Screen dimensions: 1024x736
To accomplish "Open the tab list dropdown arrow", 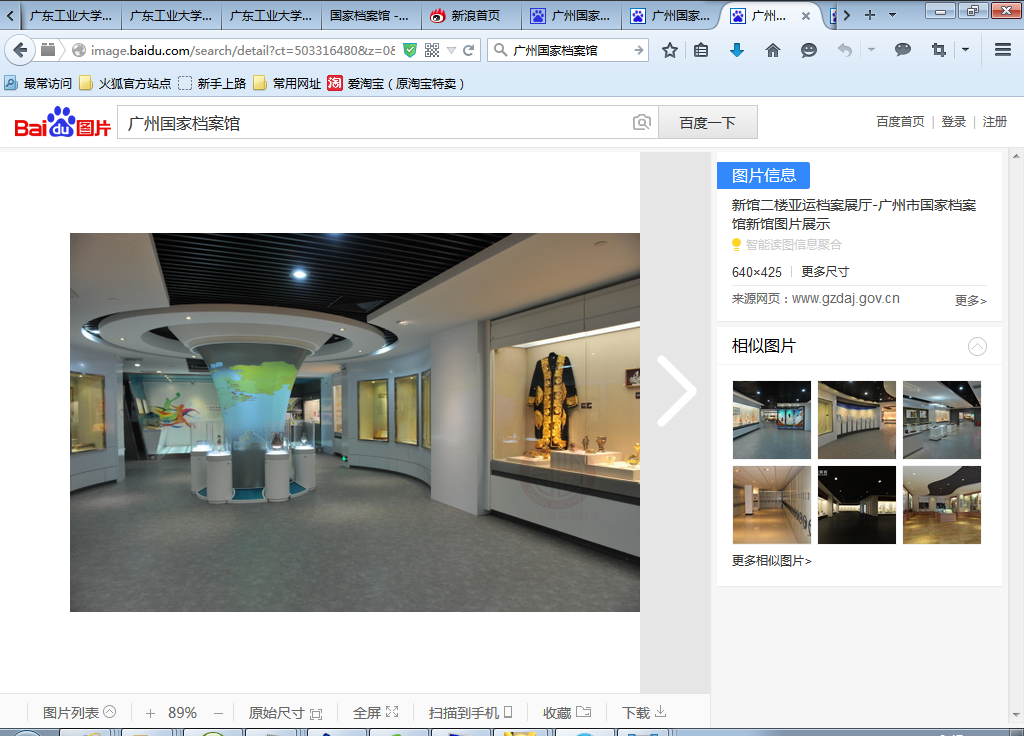I will pos(891,15).
